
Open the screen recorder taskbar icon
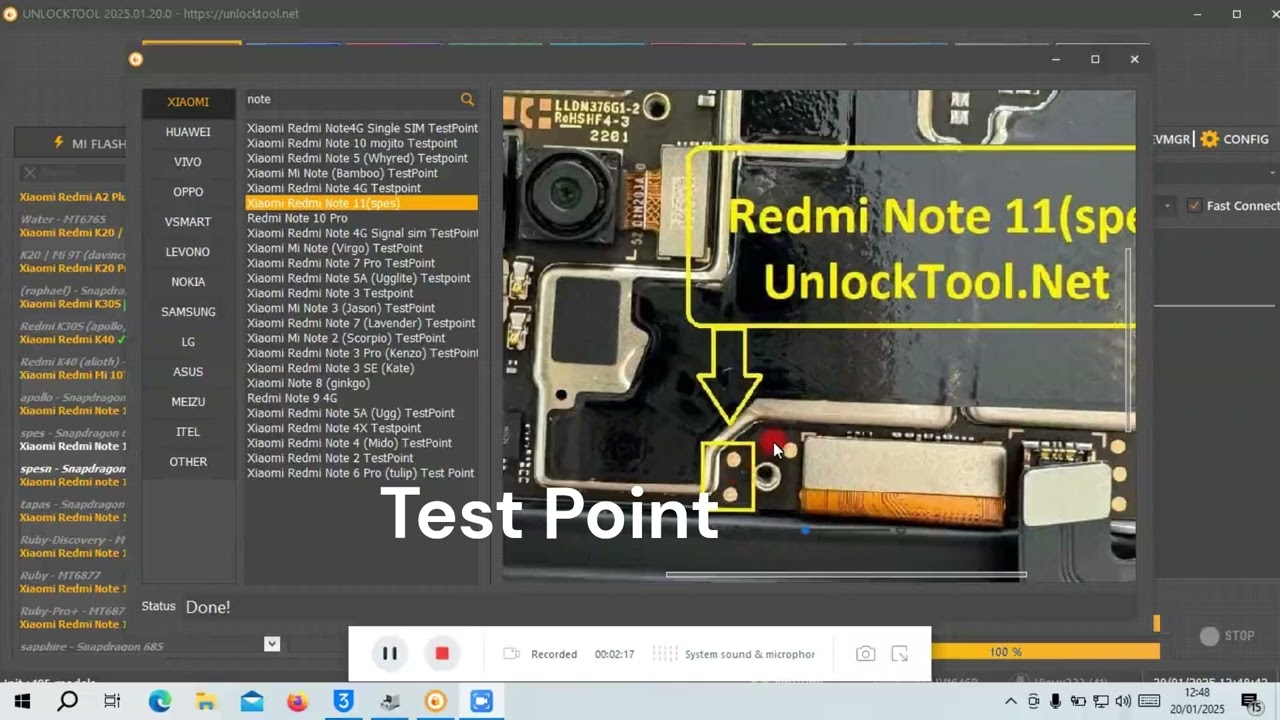pos(482,702)
